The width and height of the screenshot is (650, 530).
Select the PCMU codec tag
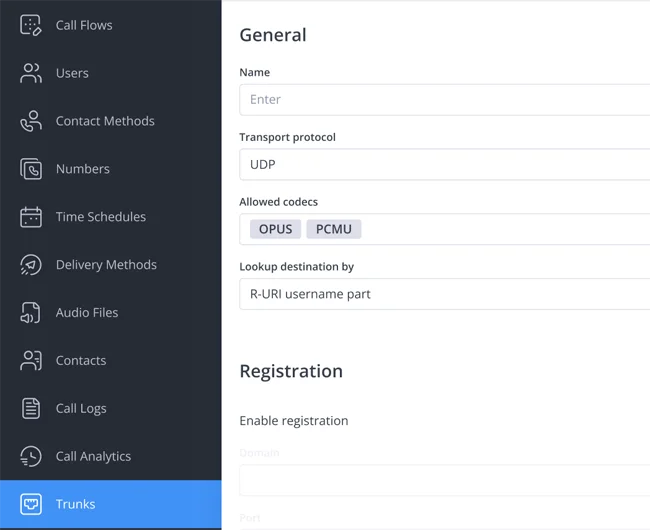[334, 229]
